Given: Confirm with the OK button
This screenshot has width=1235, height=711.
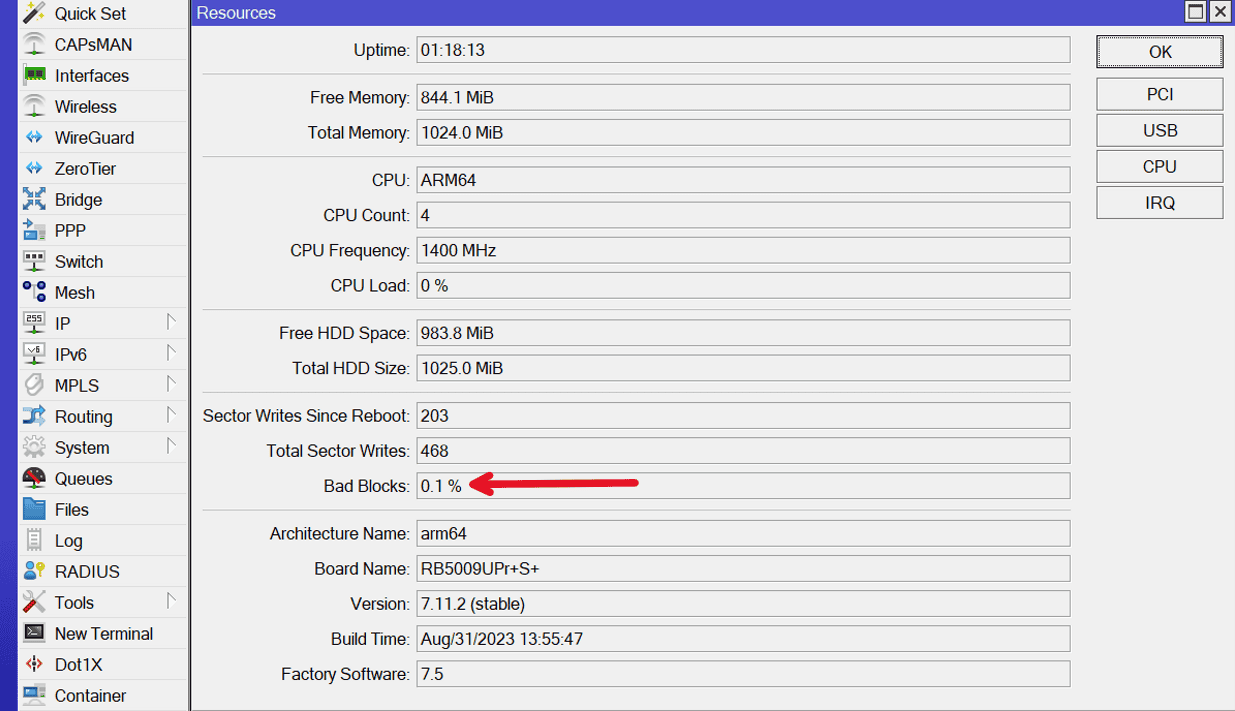Looking at the screenshot, I should pyautogui.click(x=1159, y=52).
